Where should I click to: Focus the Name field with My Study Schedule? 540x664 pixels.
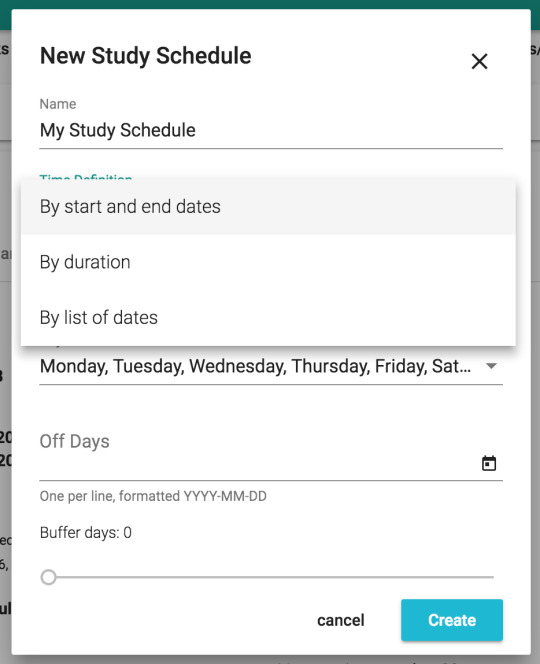tap(271, 130)
